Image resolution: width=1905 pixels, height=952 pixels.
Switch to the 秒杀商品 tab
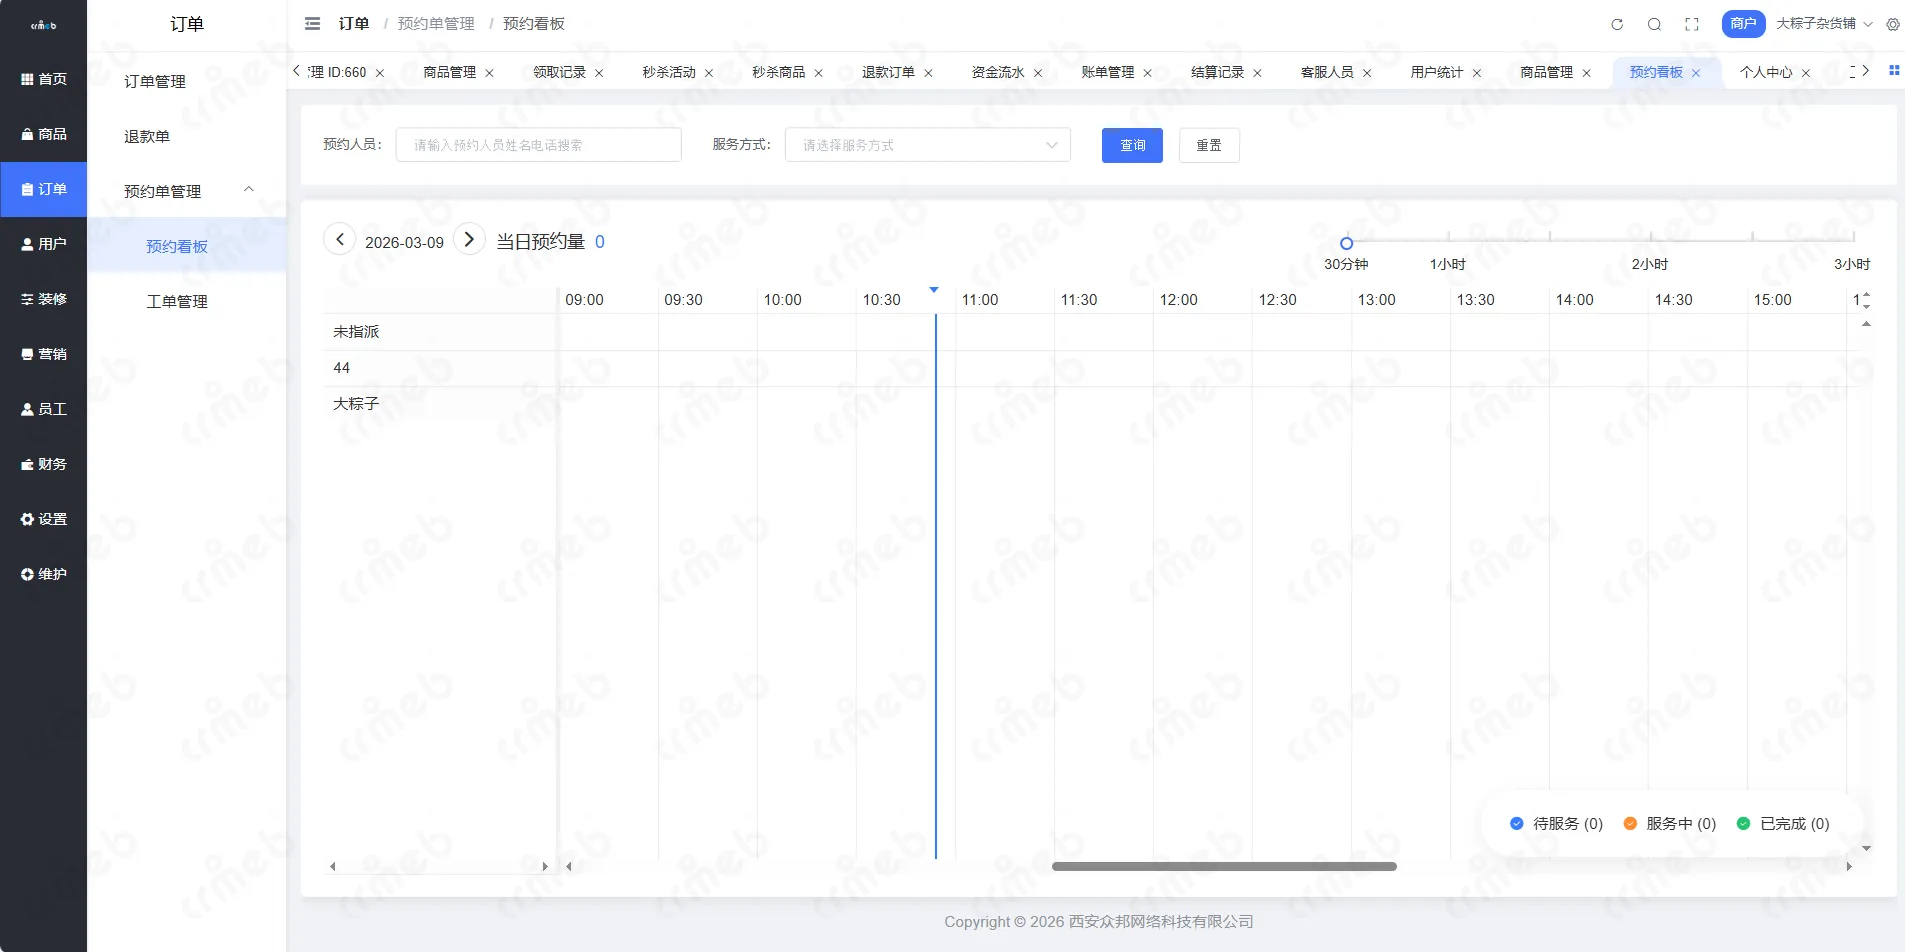(x=778, y=72)
